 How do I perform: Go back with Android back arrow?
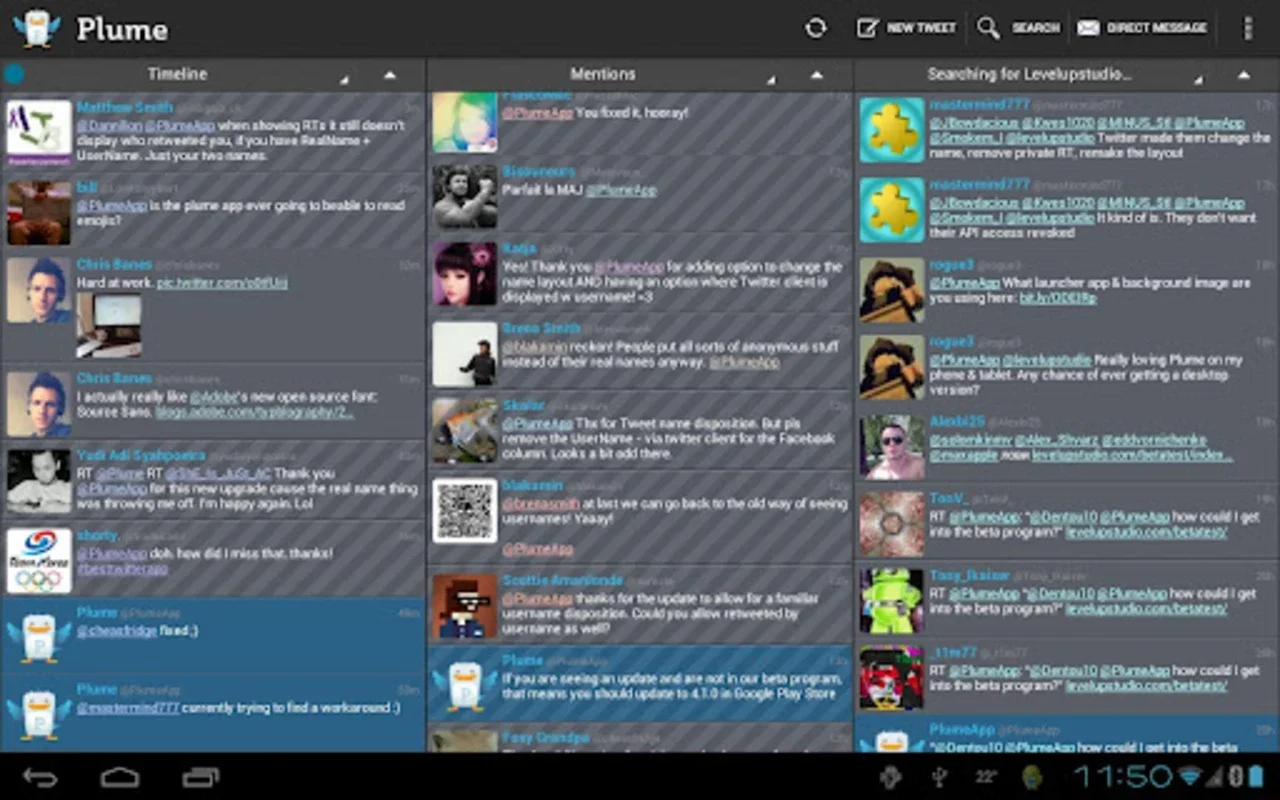click(x=41, y=776)
